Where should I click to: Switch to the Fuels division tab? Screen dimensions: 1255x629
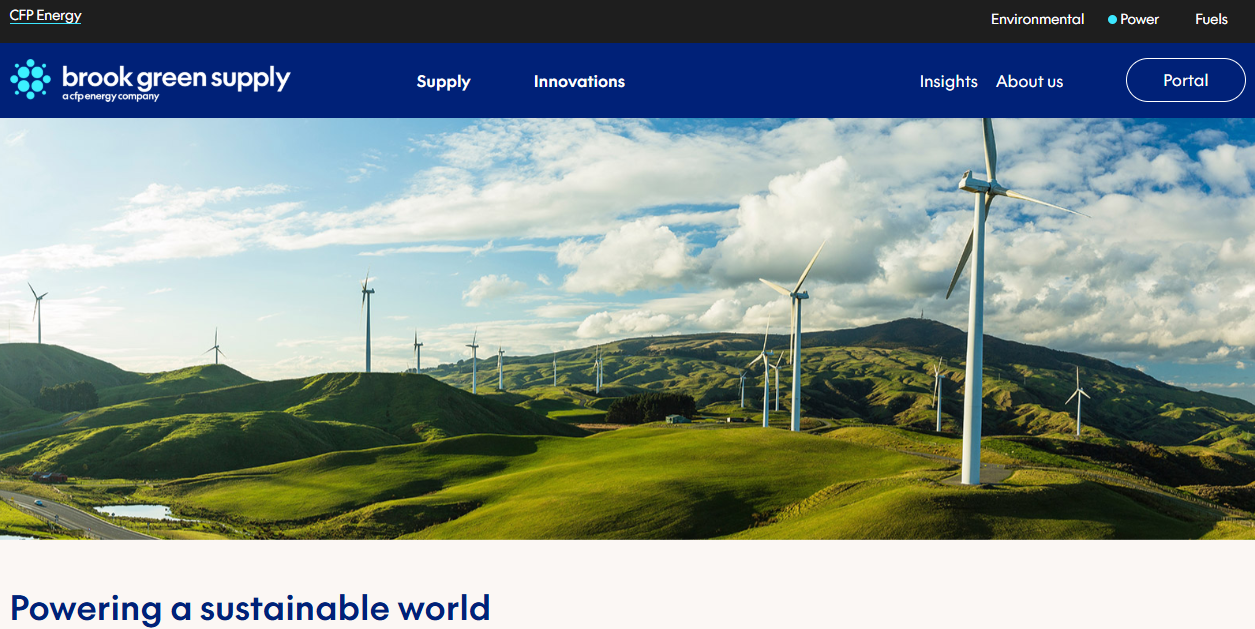[x=1211, y=19]
